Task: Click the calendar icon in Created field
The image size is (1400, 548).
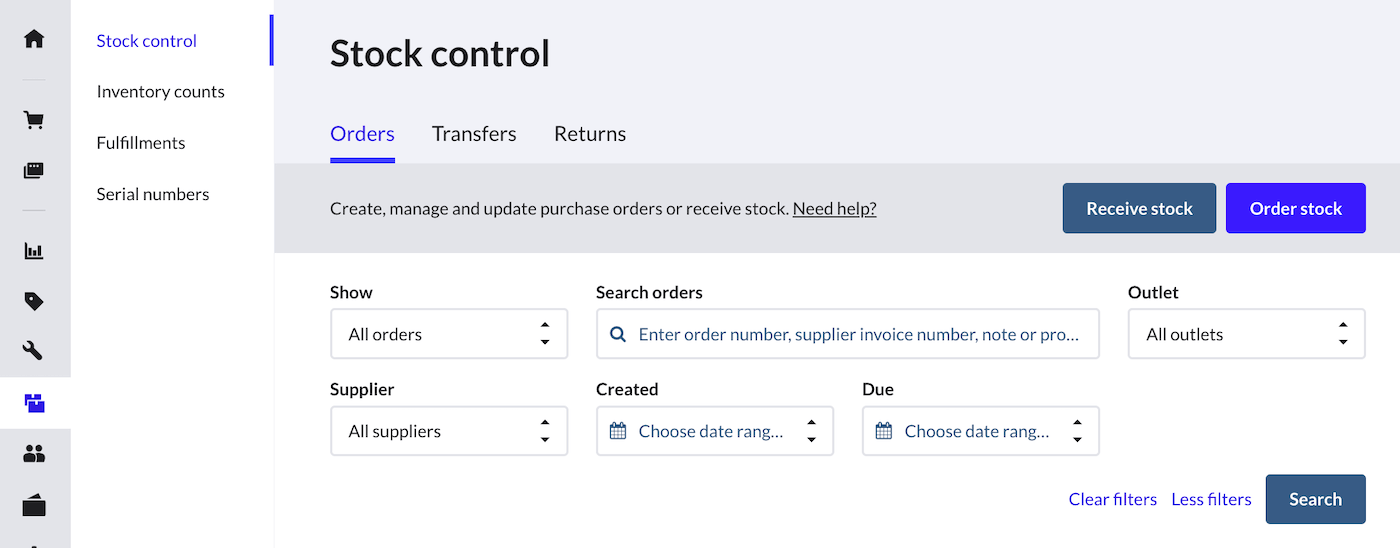Action: click(x=618, y=431)
